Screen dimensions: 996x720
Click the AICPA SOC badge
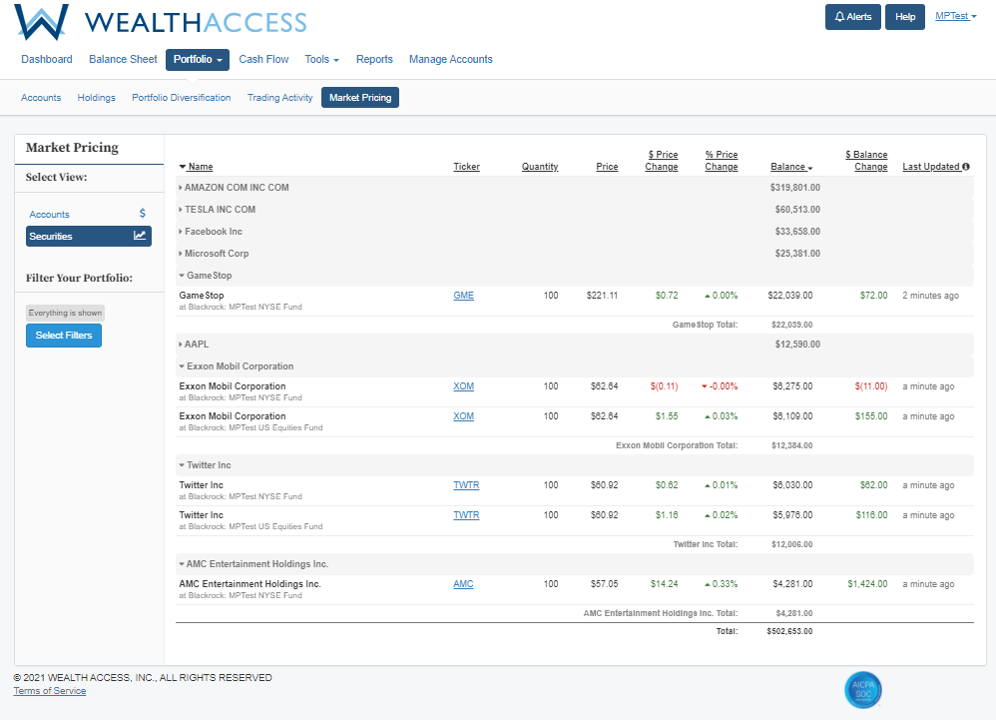tap(863, 689)
